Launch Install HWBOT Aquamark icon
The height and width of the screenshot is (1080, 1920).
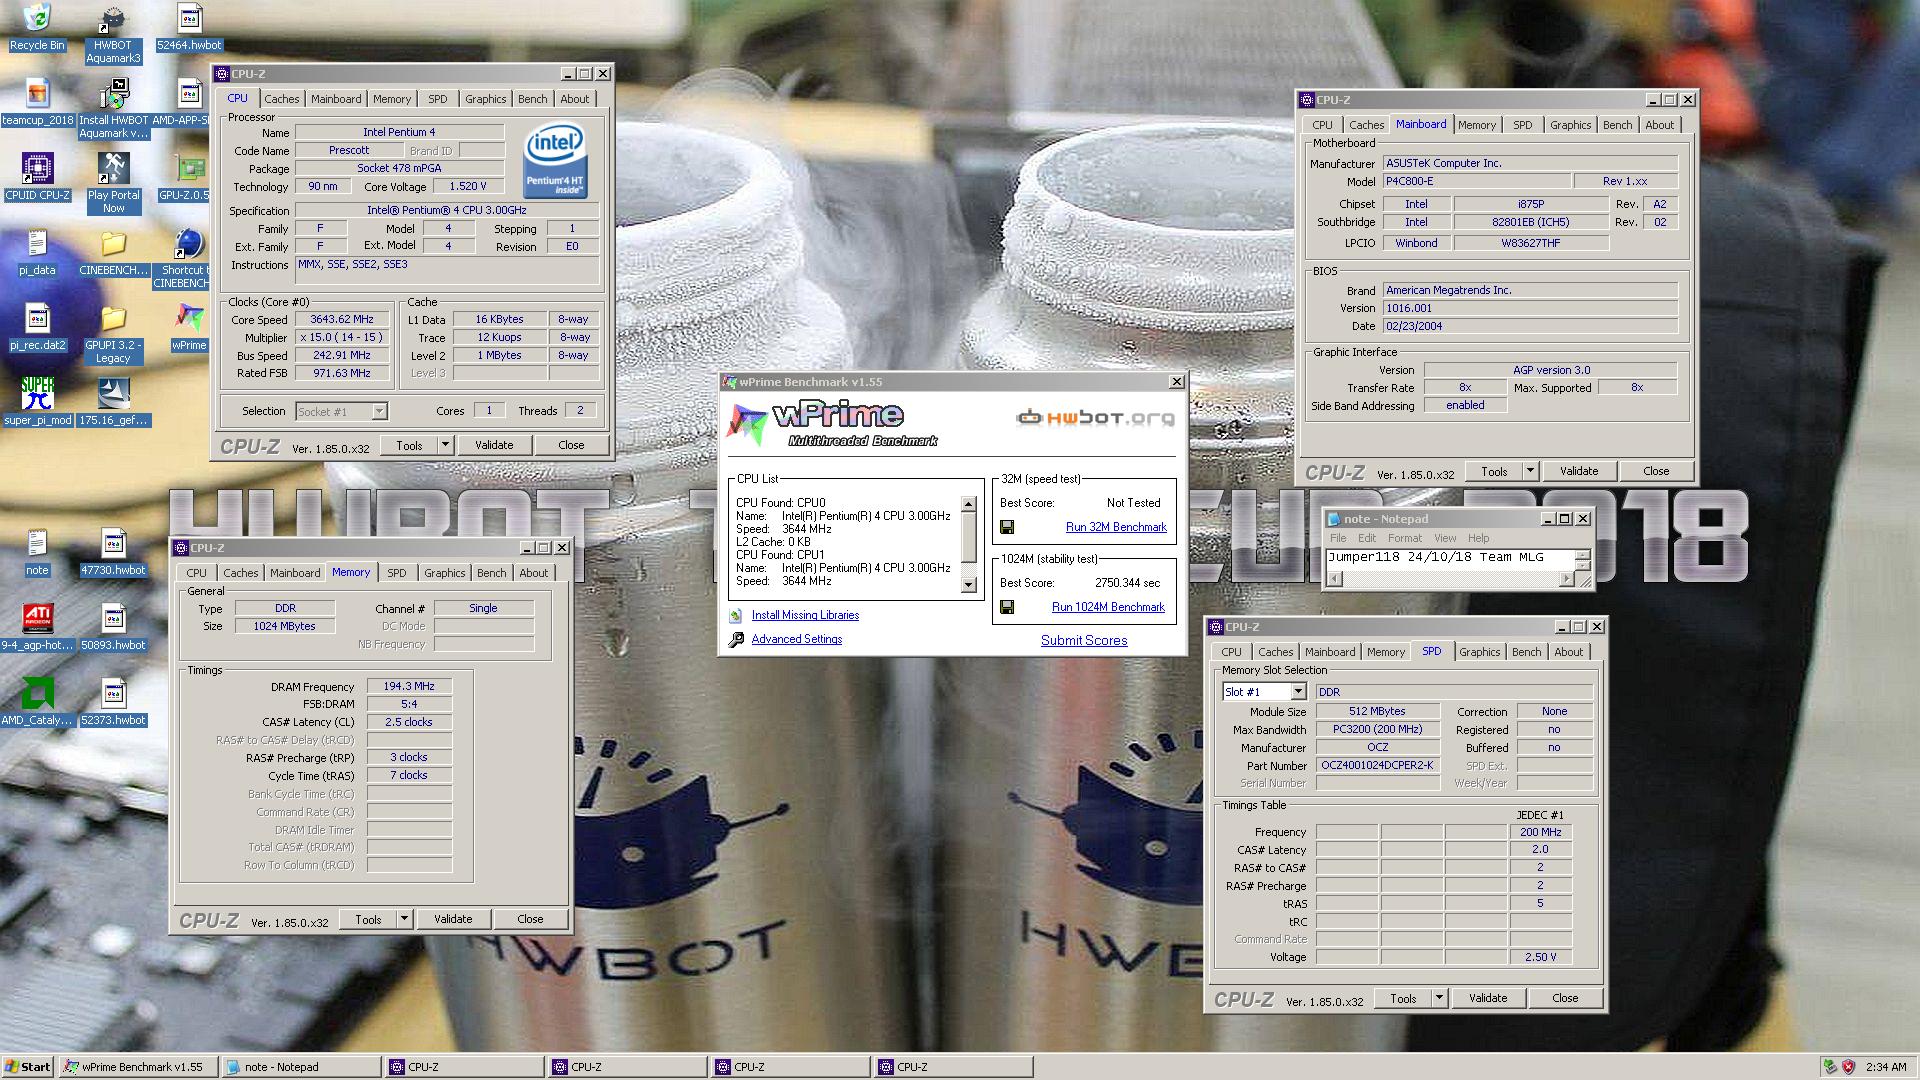(113, 110)
